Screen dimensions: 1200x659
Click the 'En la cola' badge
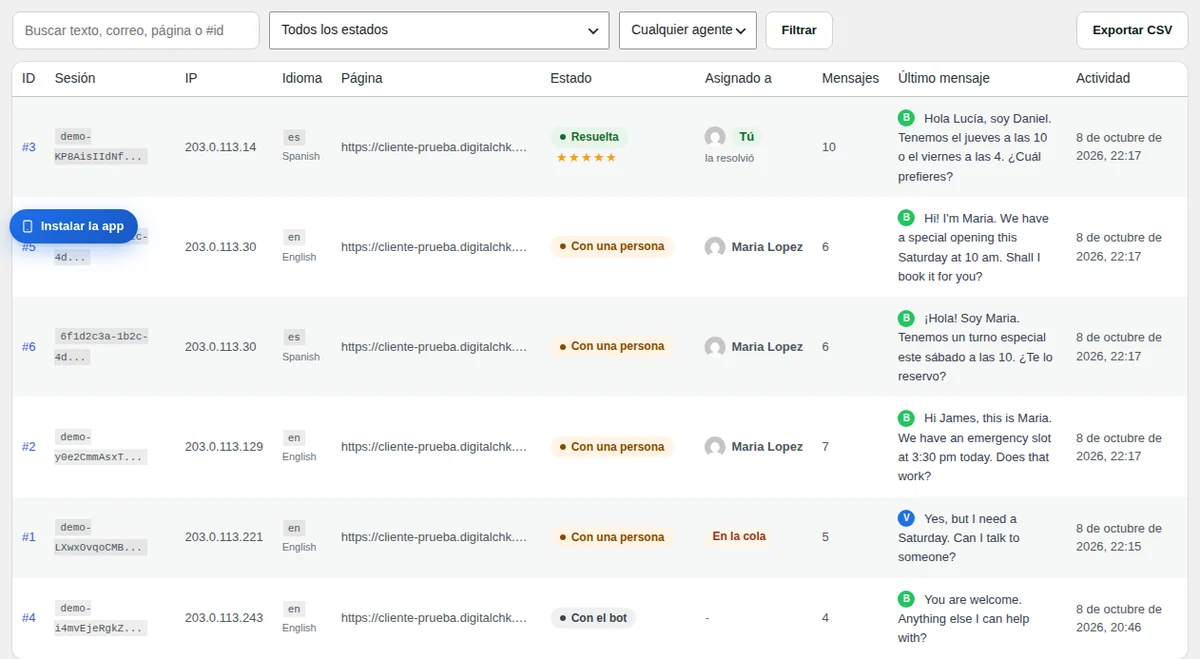click(739, 537)
